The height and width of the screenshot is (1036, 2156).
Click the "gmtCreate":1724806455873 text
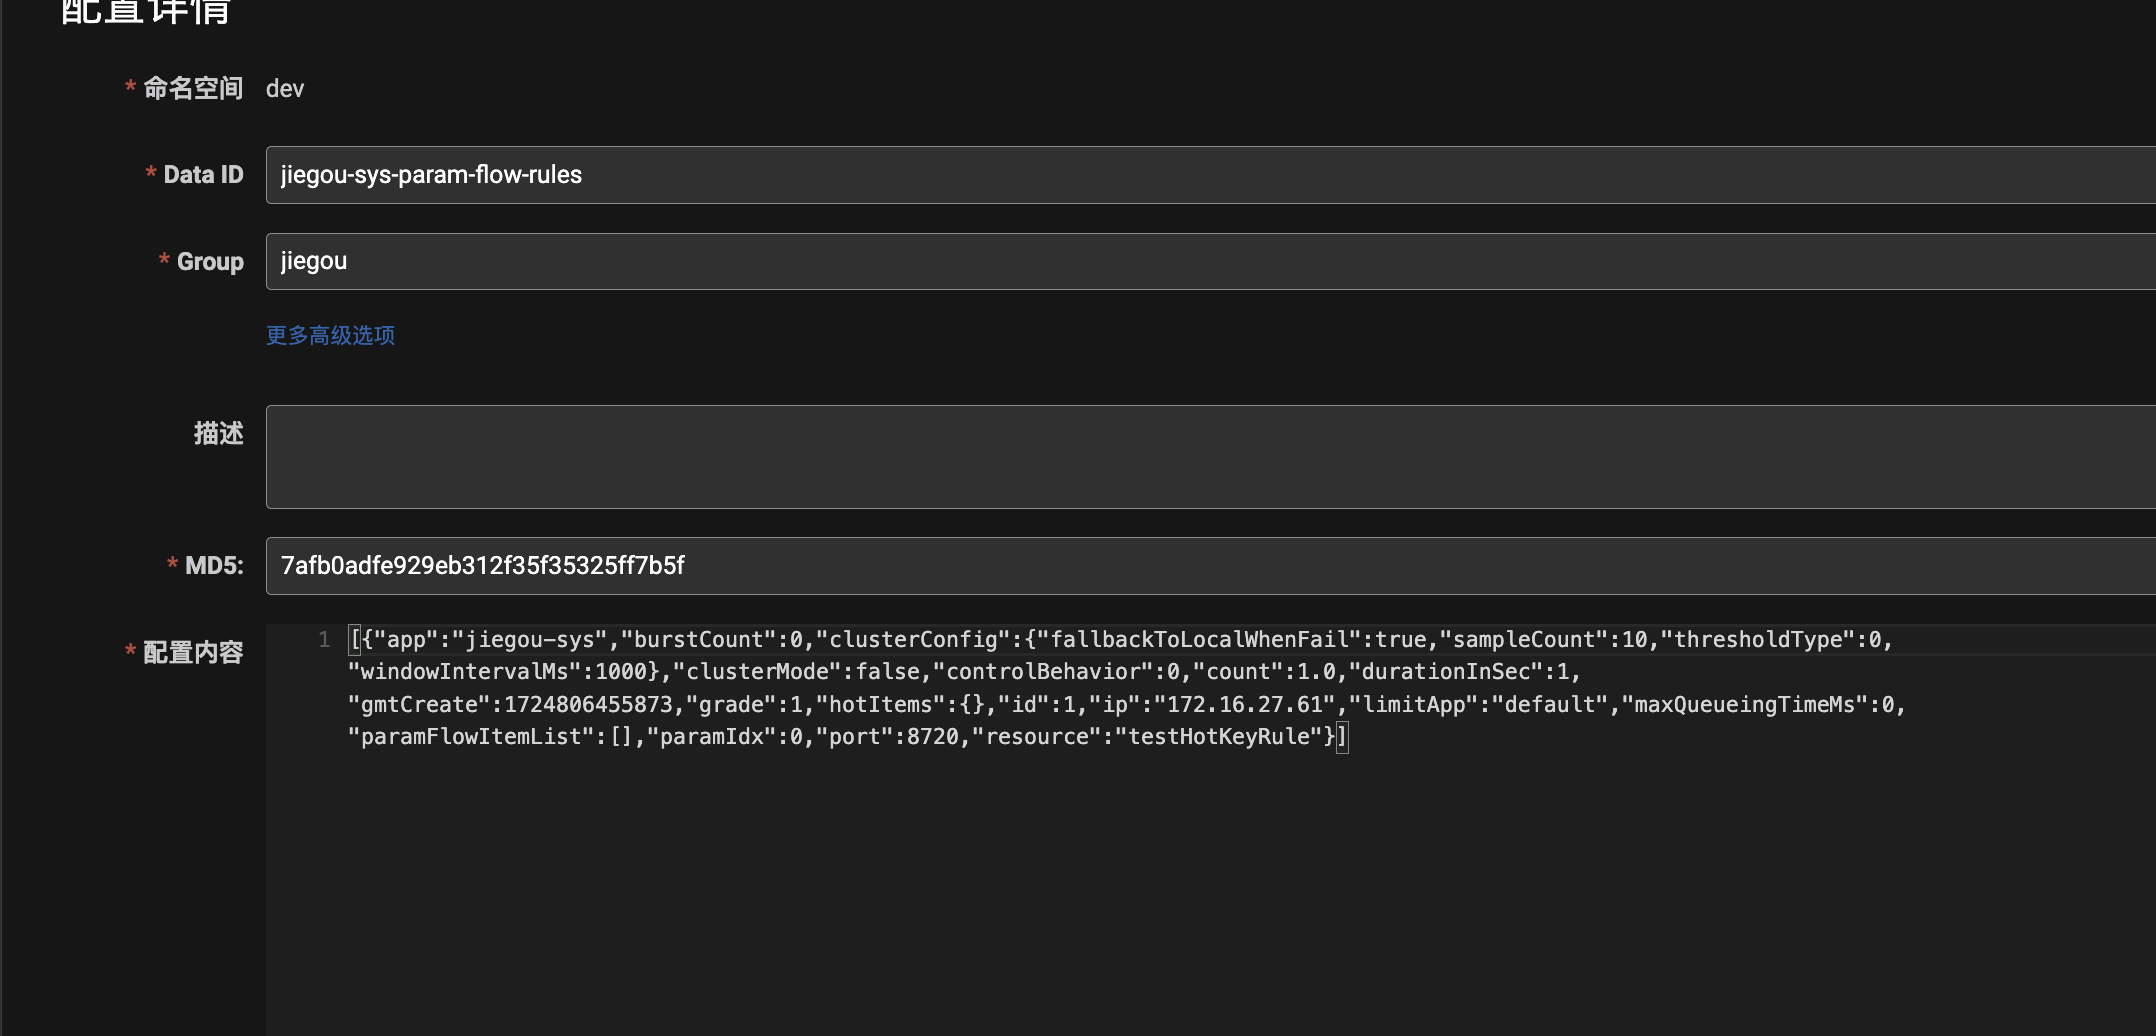tap(510, 705)
